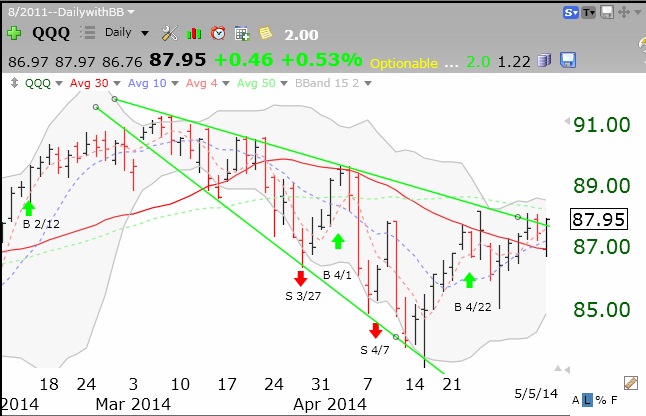Select the green B 4/1 buy arrow
646x416 pixels.
[338, 241]
